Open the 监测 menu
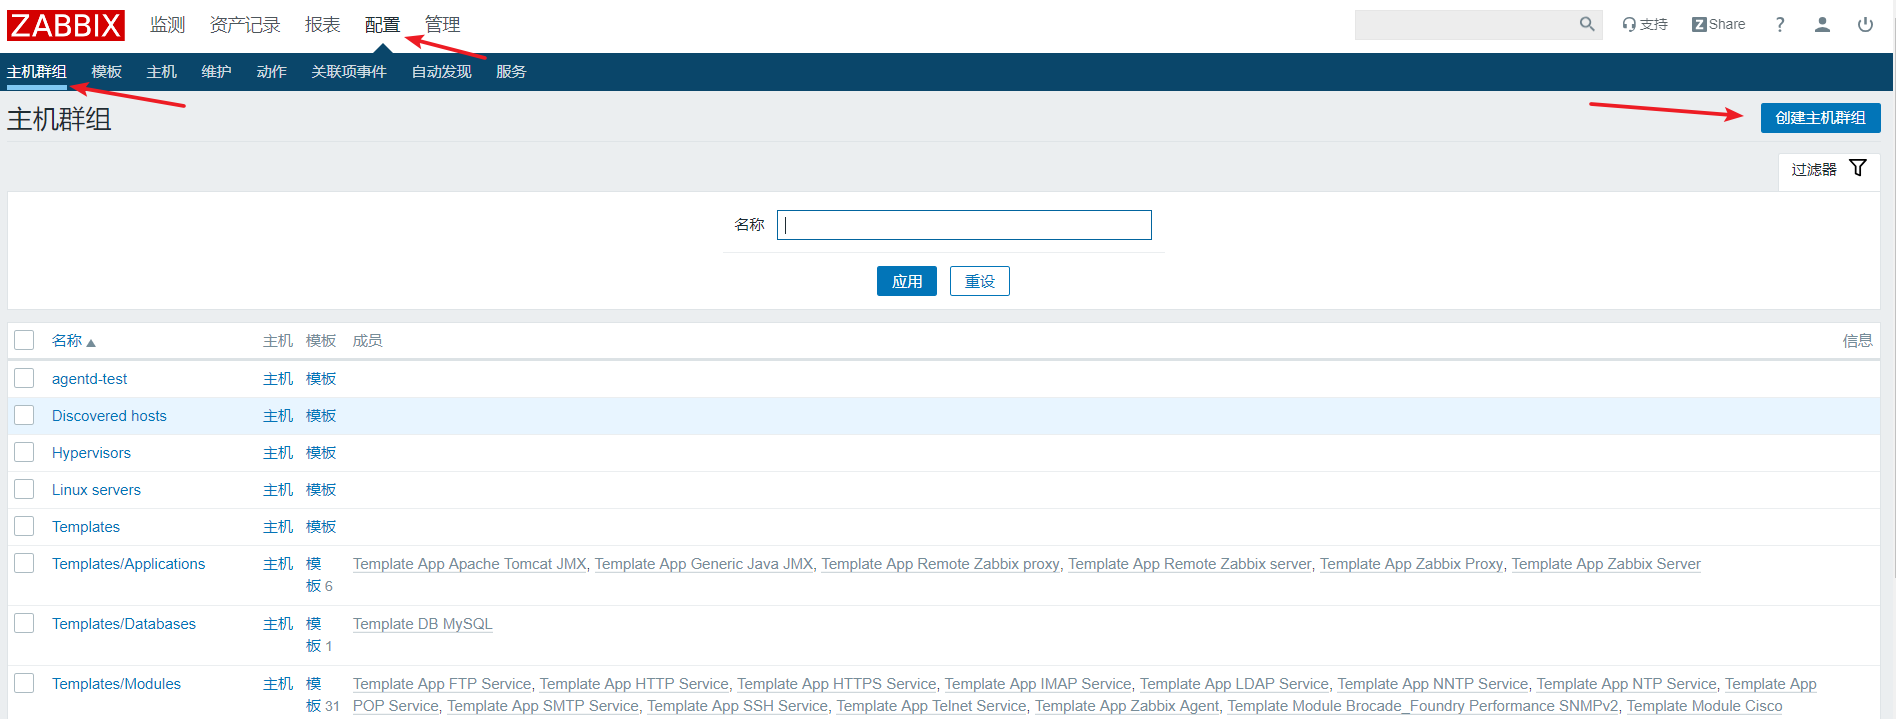 pyautogui.click(x=167, y=25)
